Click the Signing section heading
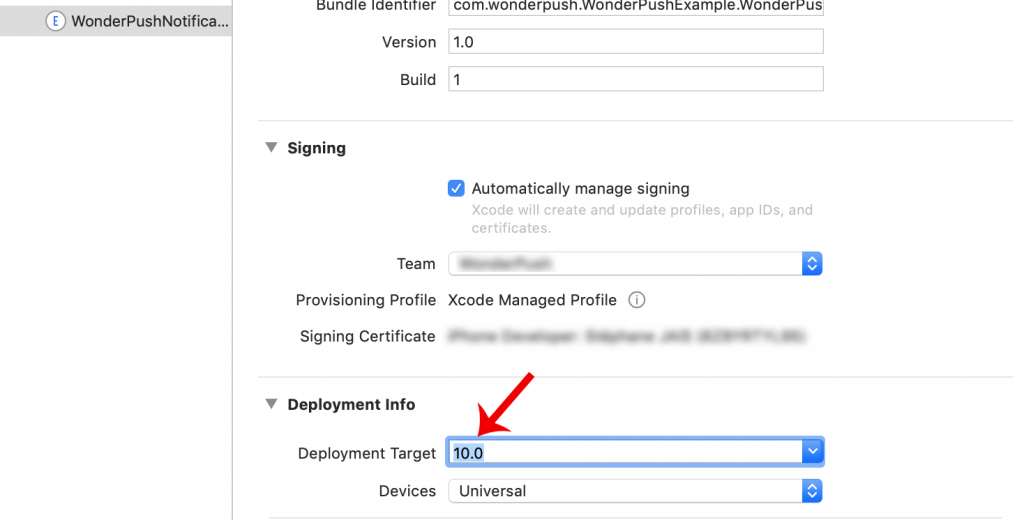 [316, 148]
